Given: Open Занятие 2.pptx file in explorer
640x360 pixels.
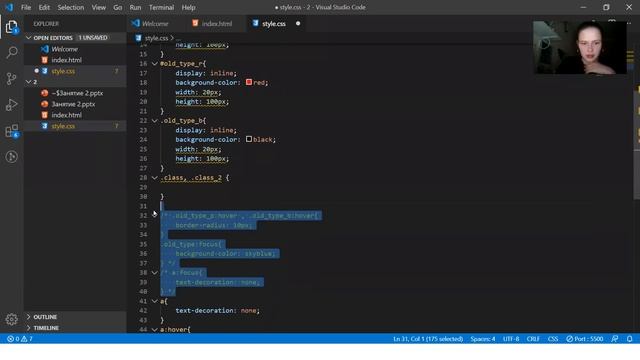Looking at the screenshot, I should click(73, 104).
